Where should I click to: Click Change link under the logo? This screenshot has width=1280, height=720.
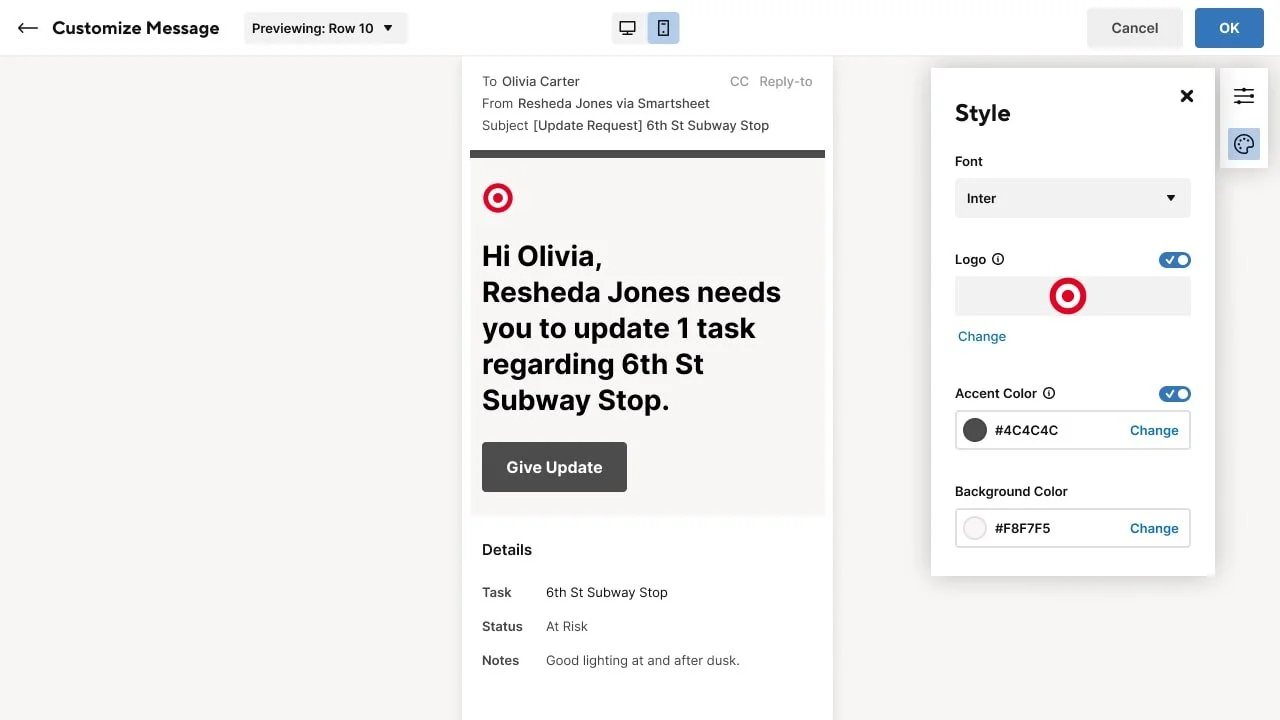click(982, 336)
